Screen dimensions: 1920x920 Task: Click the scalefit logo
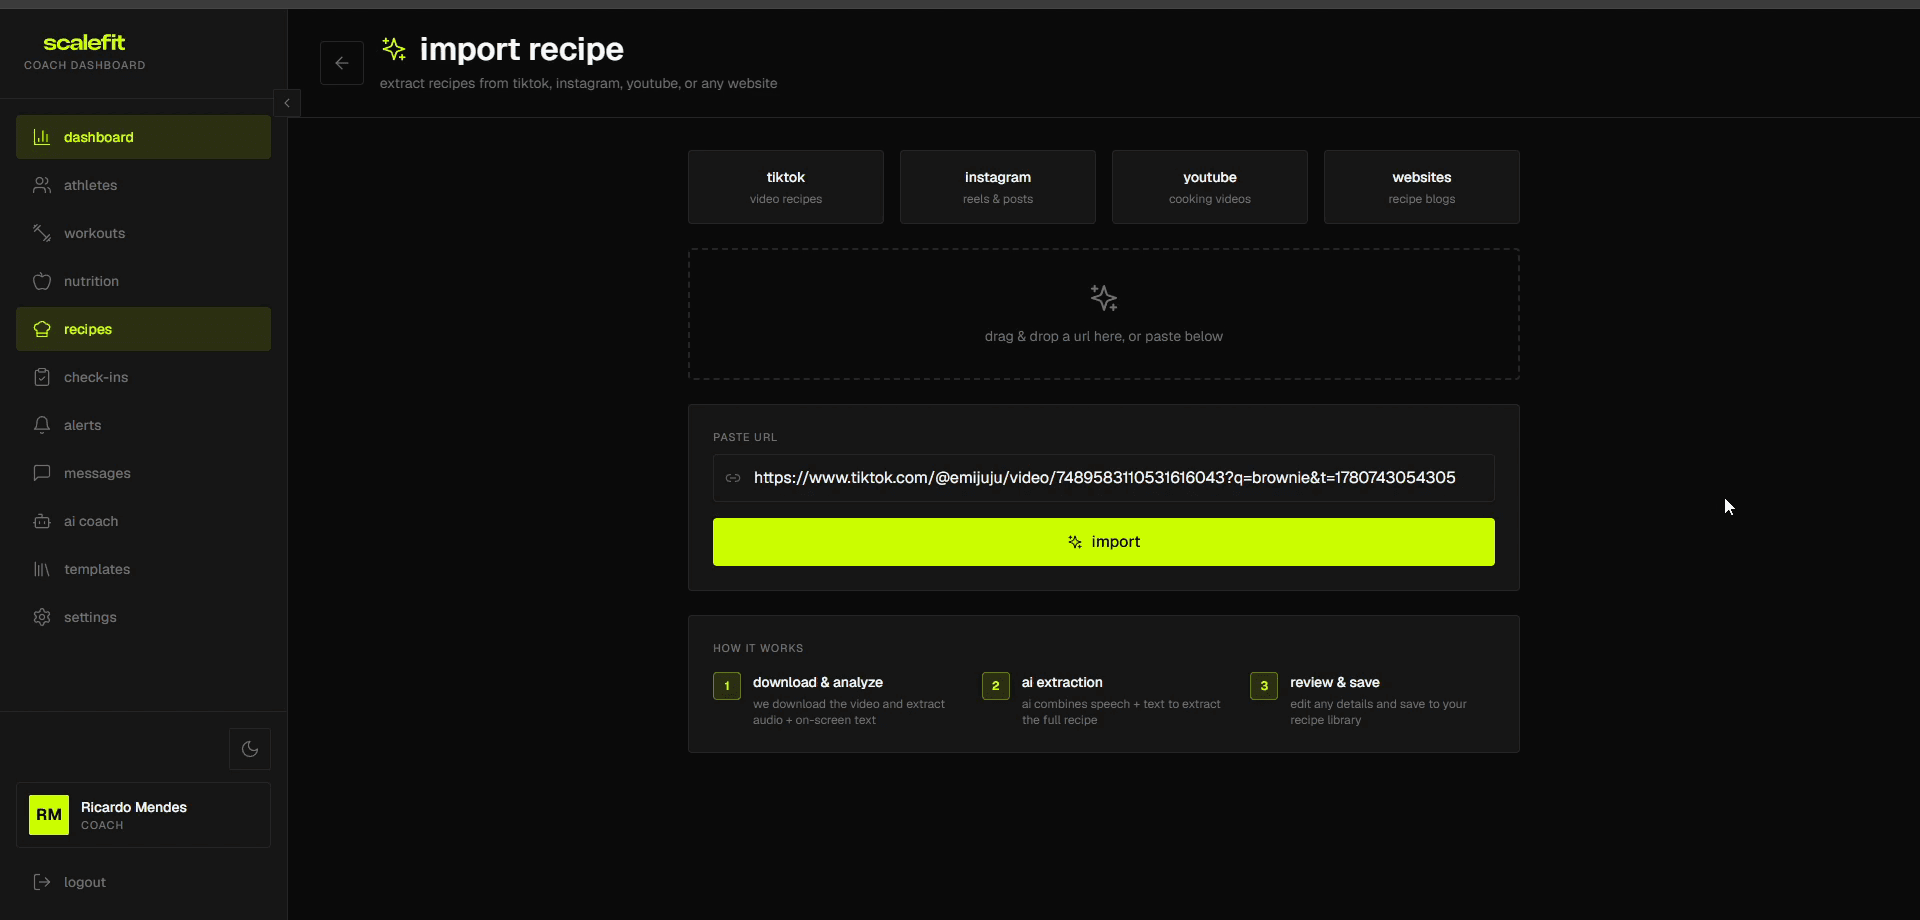point(84,42)
